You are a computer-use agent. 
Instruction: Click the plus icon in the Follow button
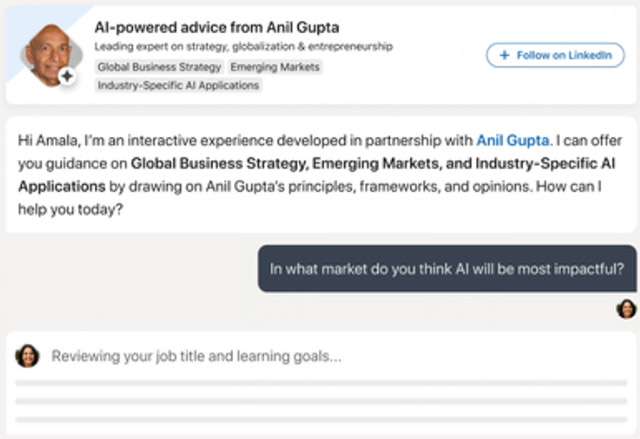coord(504,55)
